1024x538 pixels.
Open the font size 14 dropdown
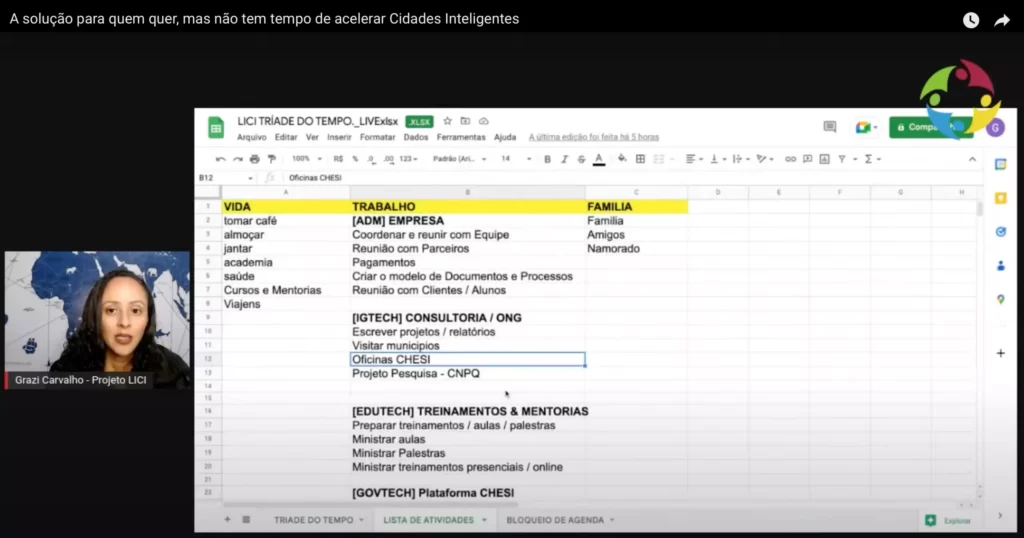click(x=514, y=159)
